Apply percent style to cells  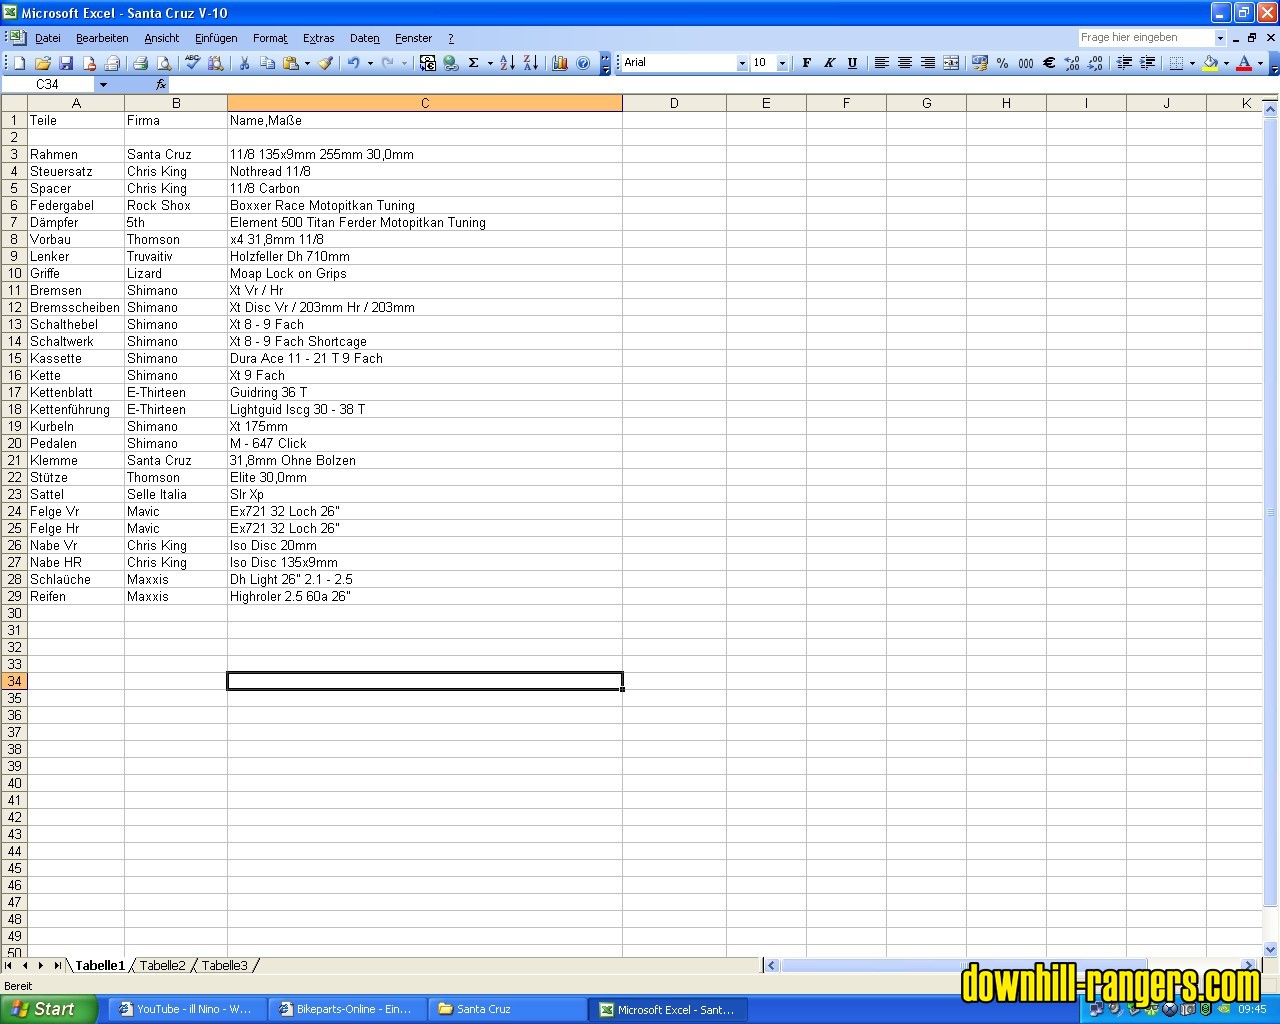1002,63
